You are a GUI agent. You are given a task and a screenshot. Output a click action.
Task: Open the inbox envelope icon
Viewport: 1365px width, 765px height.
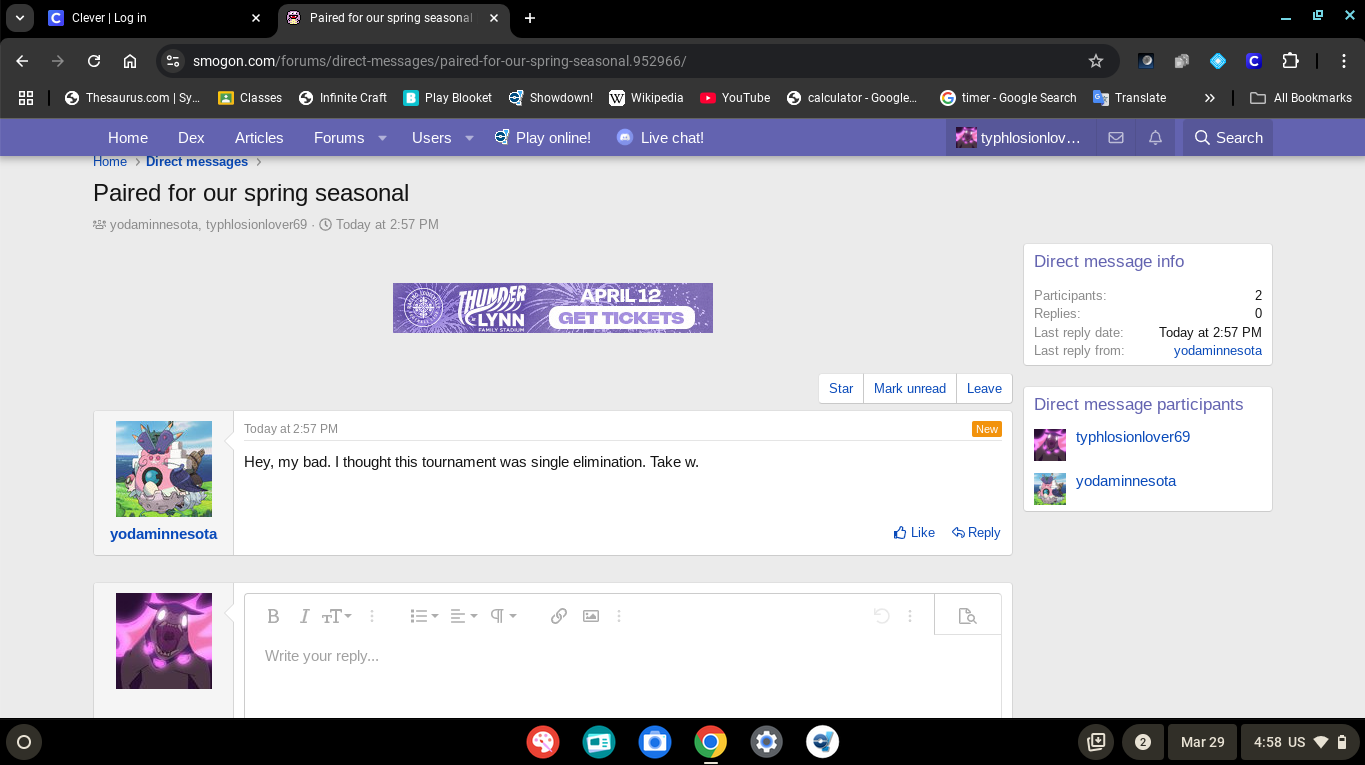coord(1116,138)
